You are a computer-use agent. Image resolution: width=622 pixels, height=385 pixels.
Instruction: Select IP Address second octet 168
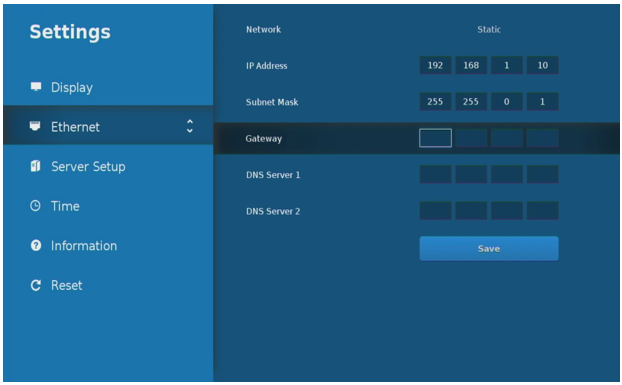(x=471, y=65)
